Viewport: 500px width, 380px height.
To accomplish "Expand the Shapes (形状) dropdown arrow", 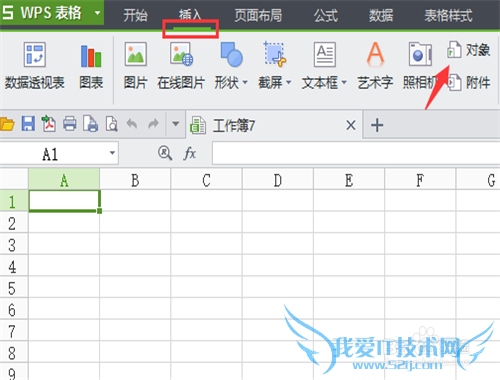I will (x=245, y=82).
